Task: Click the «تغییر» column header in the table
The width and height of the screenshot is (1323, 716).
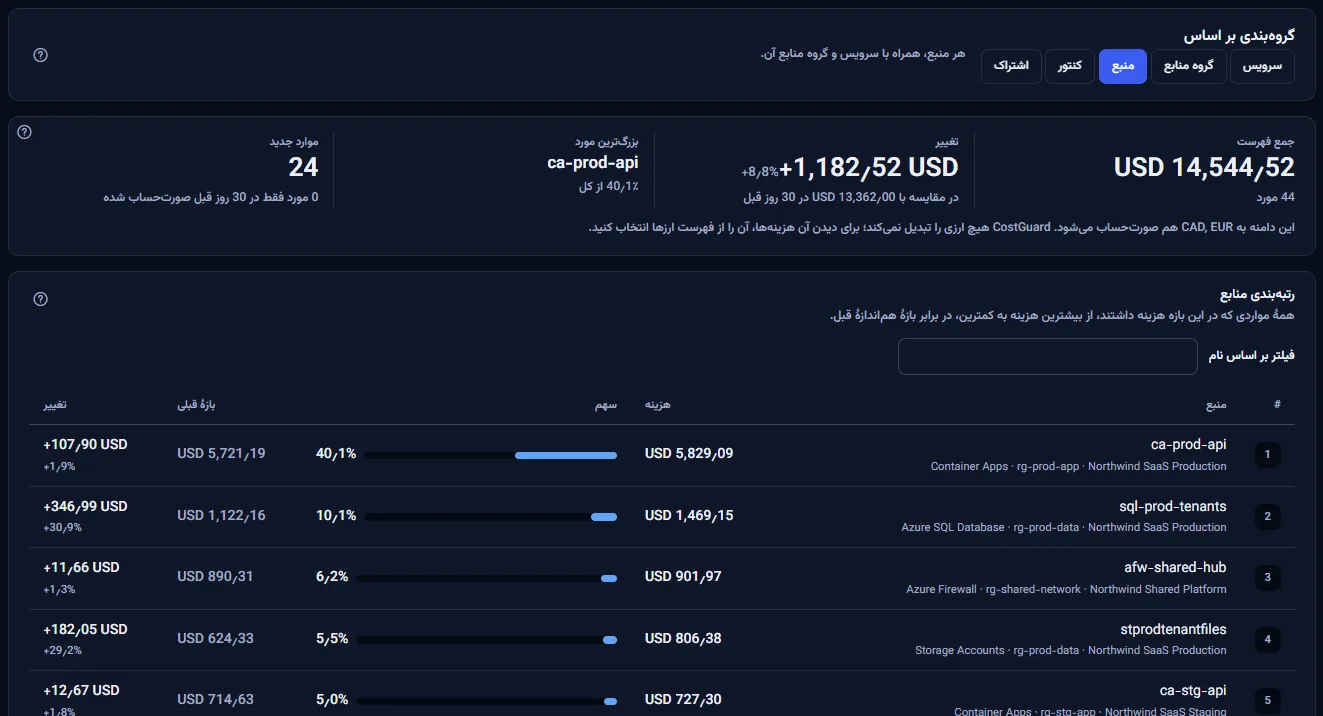Action: click(55, 405)
